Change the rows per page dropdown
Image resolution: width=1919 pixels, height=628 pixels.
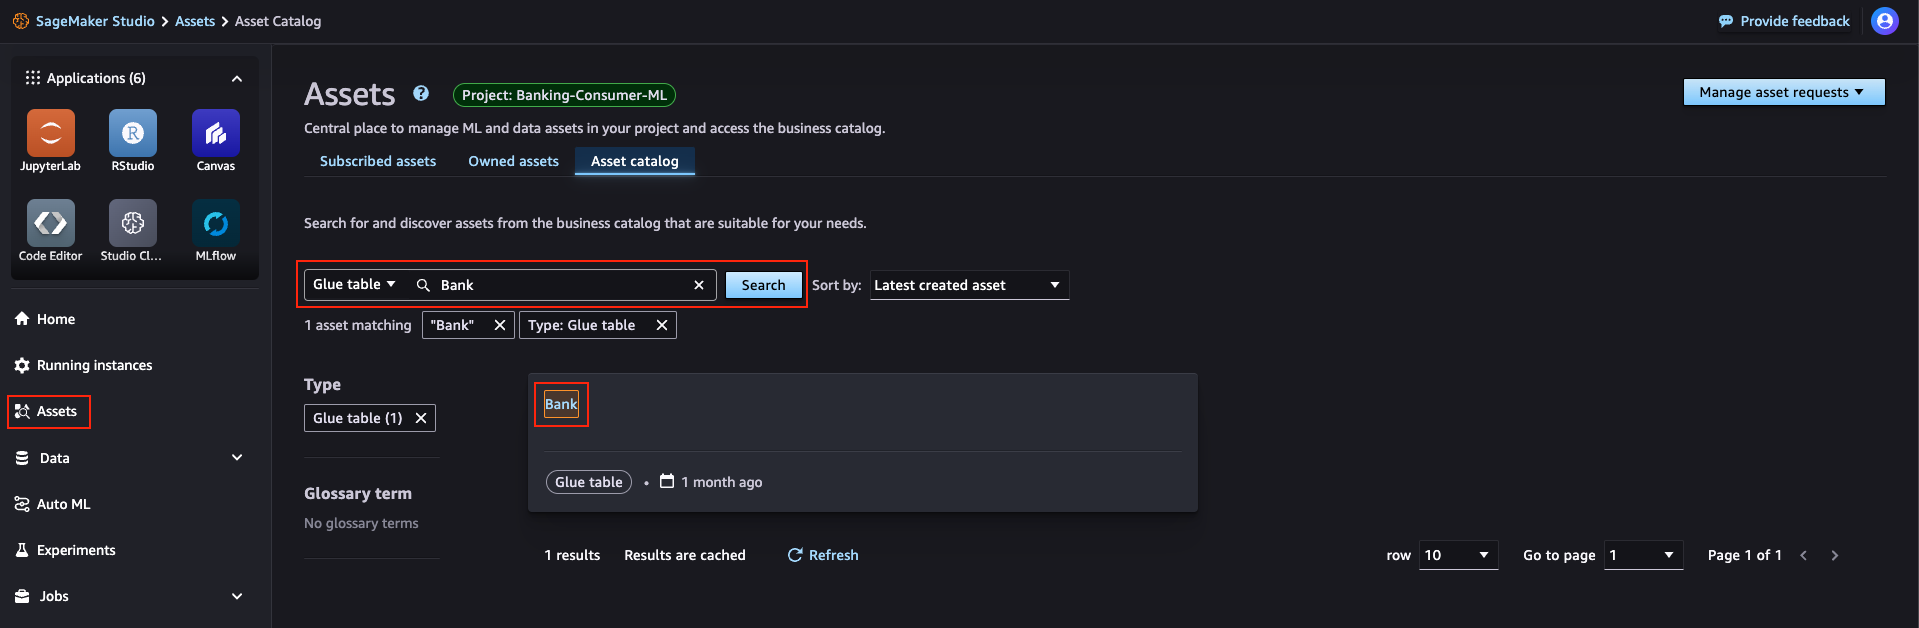(1458, 555)
